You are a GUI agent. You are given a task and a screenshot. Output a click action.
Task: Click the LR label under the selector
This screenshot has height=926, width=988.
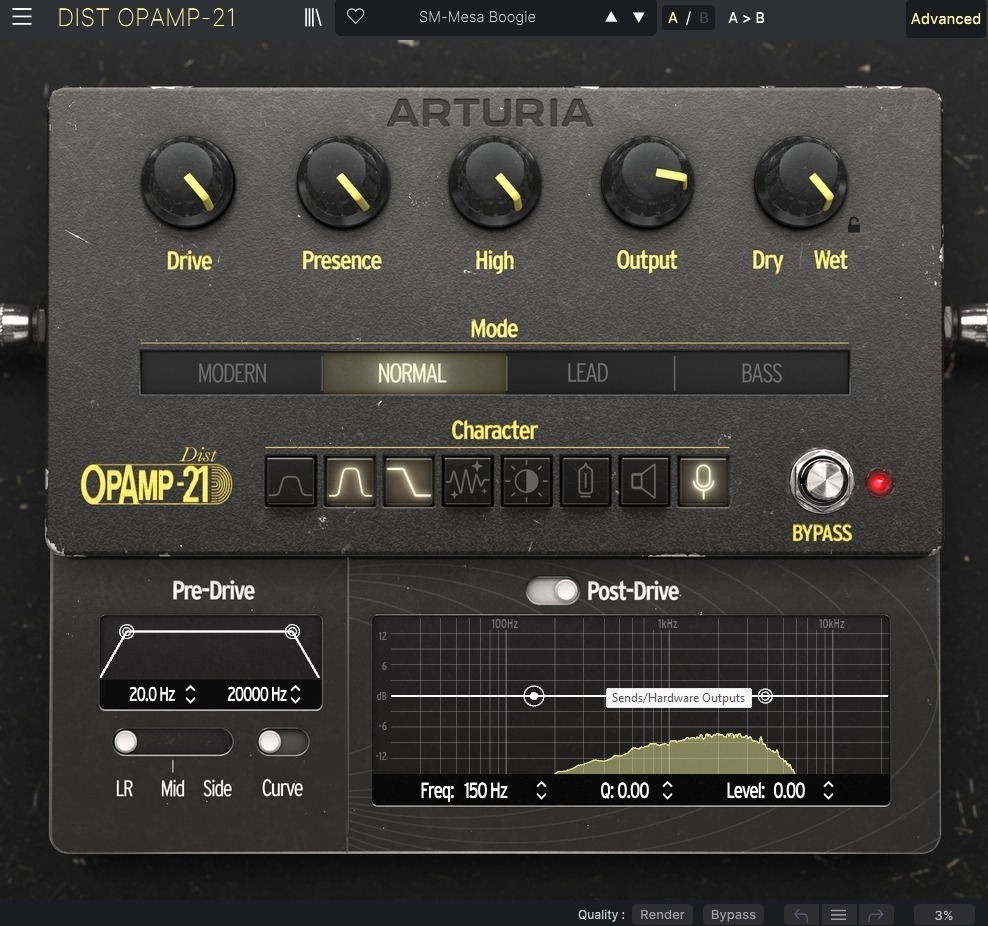pos(124,789)
